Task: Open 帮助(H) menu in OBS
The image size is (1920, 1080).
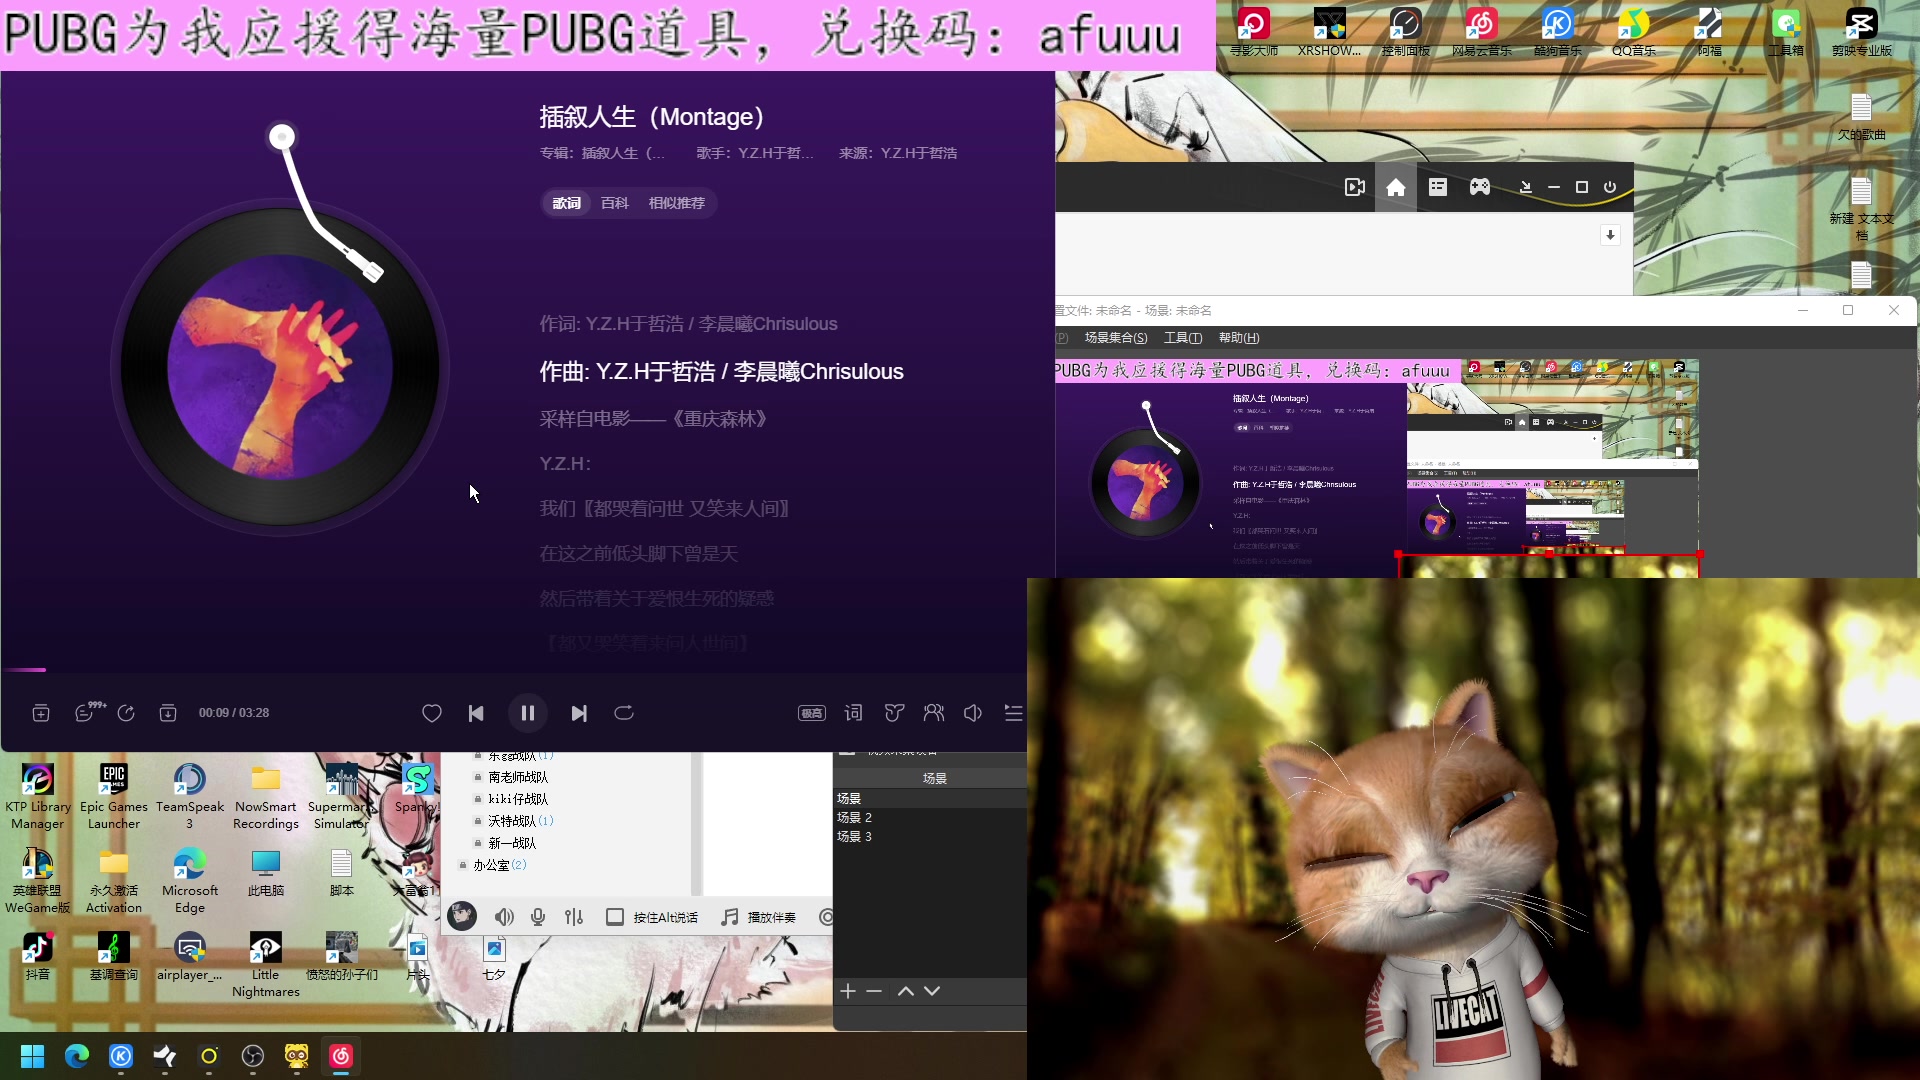Action: [x=1239, y=338]
